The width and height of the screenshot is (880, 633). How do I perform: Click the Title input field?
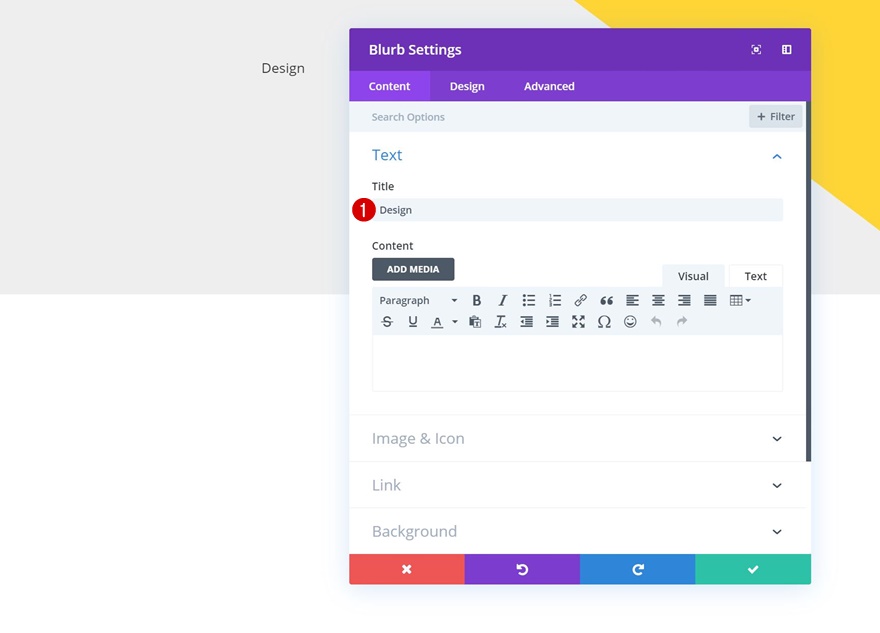point(577,210)
